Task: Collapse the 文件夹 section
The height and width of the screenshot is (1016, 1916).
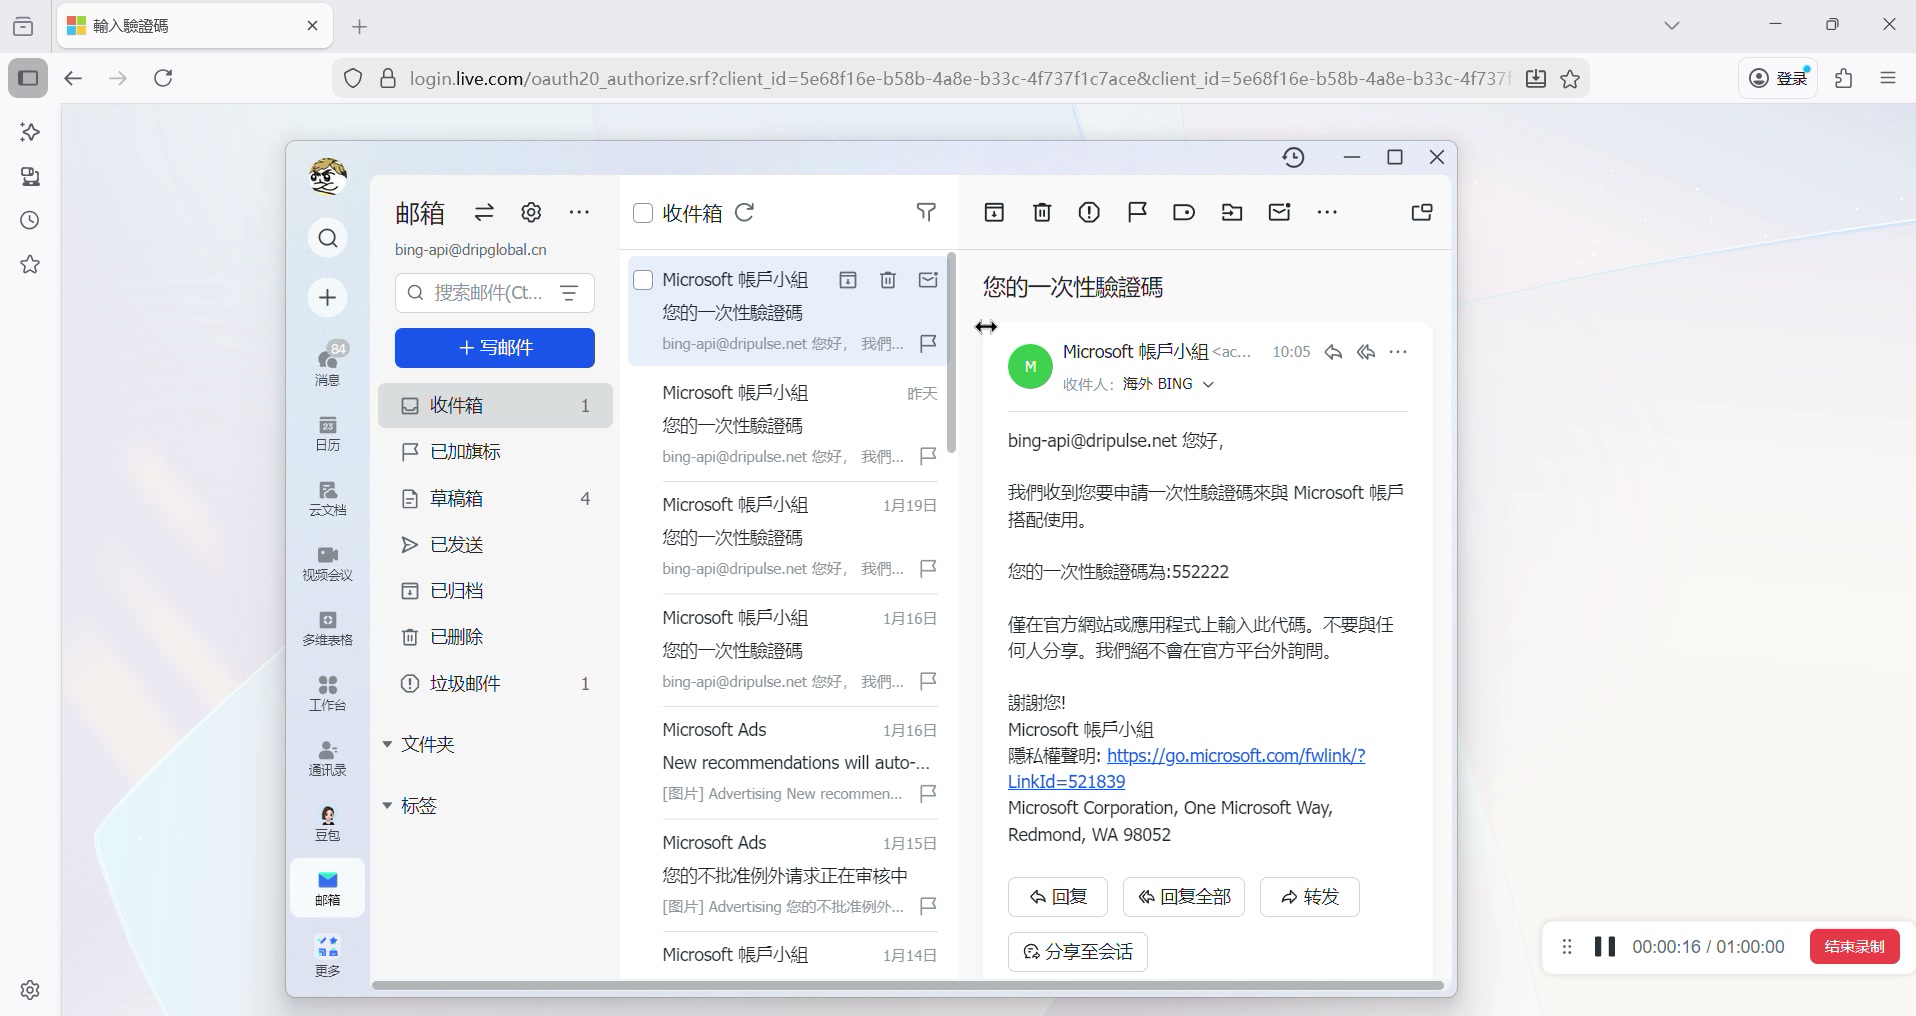Action: coord(387,744)
